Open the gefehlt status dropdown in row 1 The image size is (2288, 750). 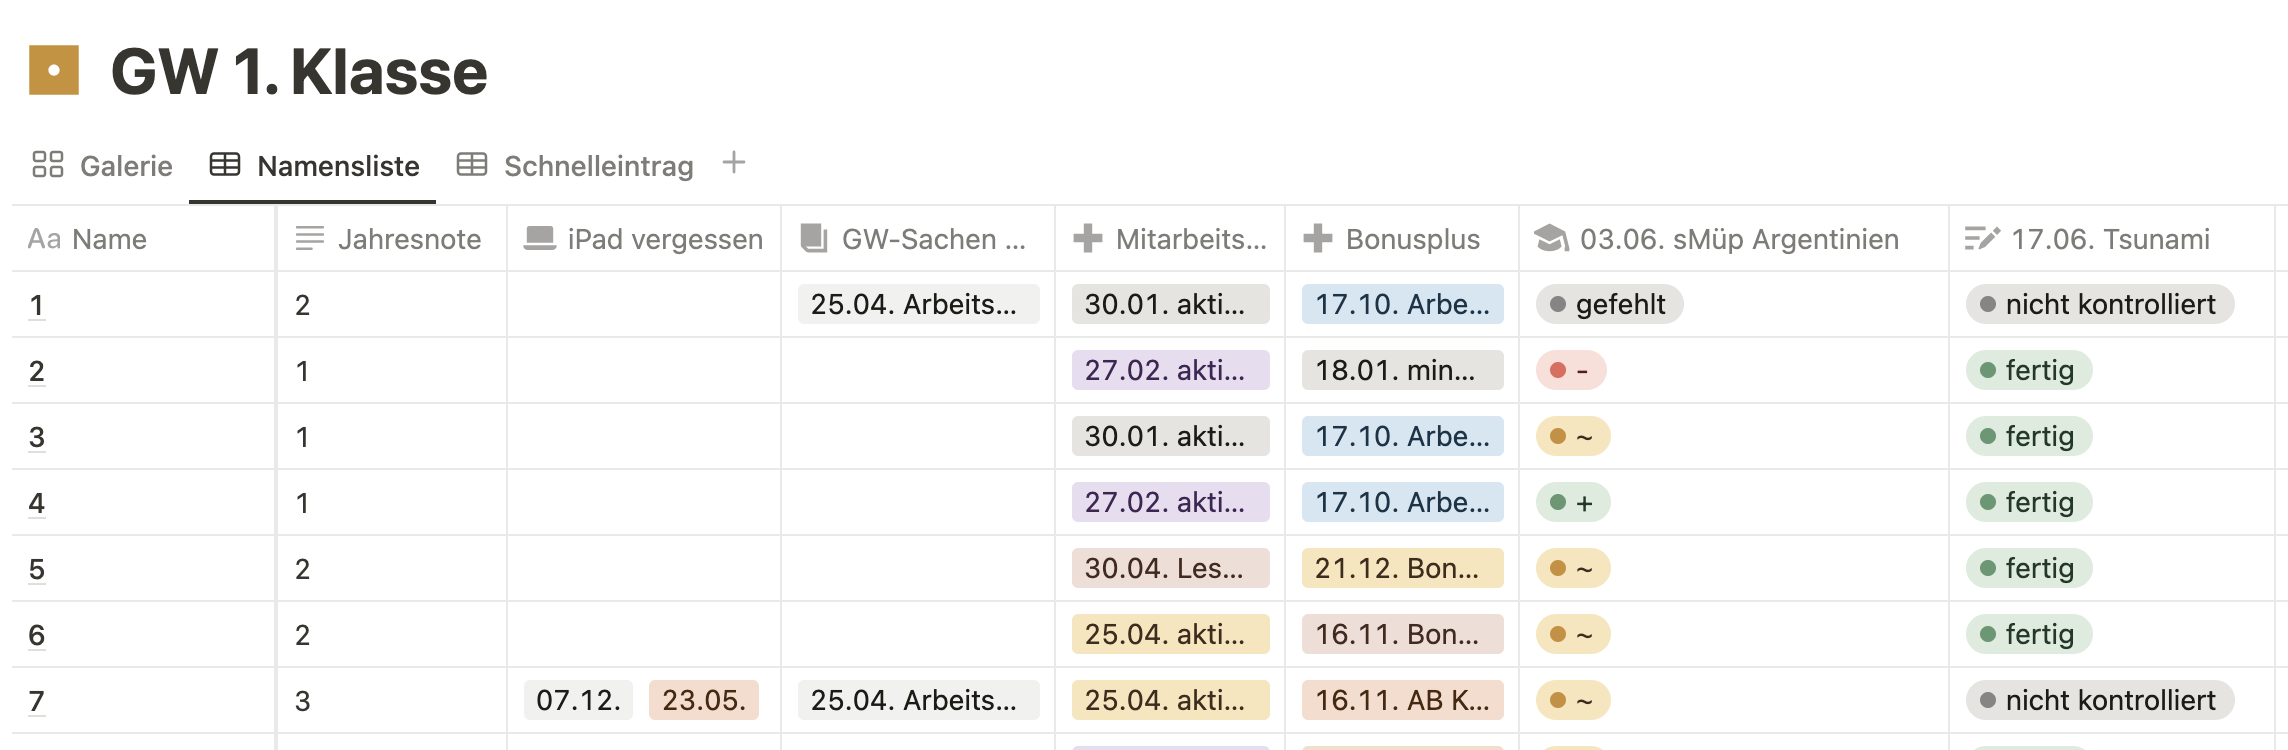click(x=1609, y=304)
